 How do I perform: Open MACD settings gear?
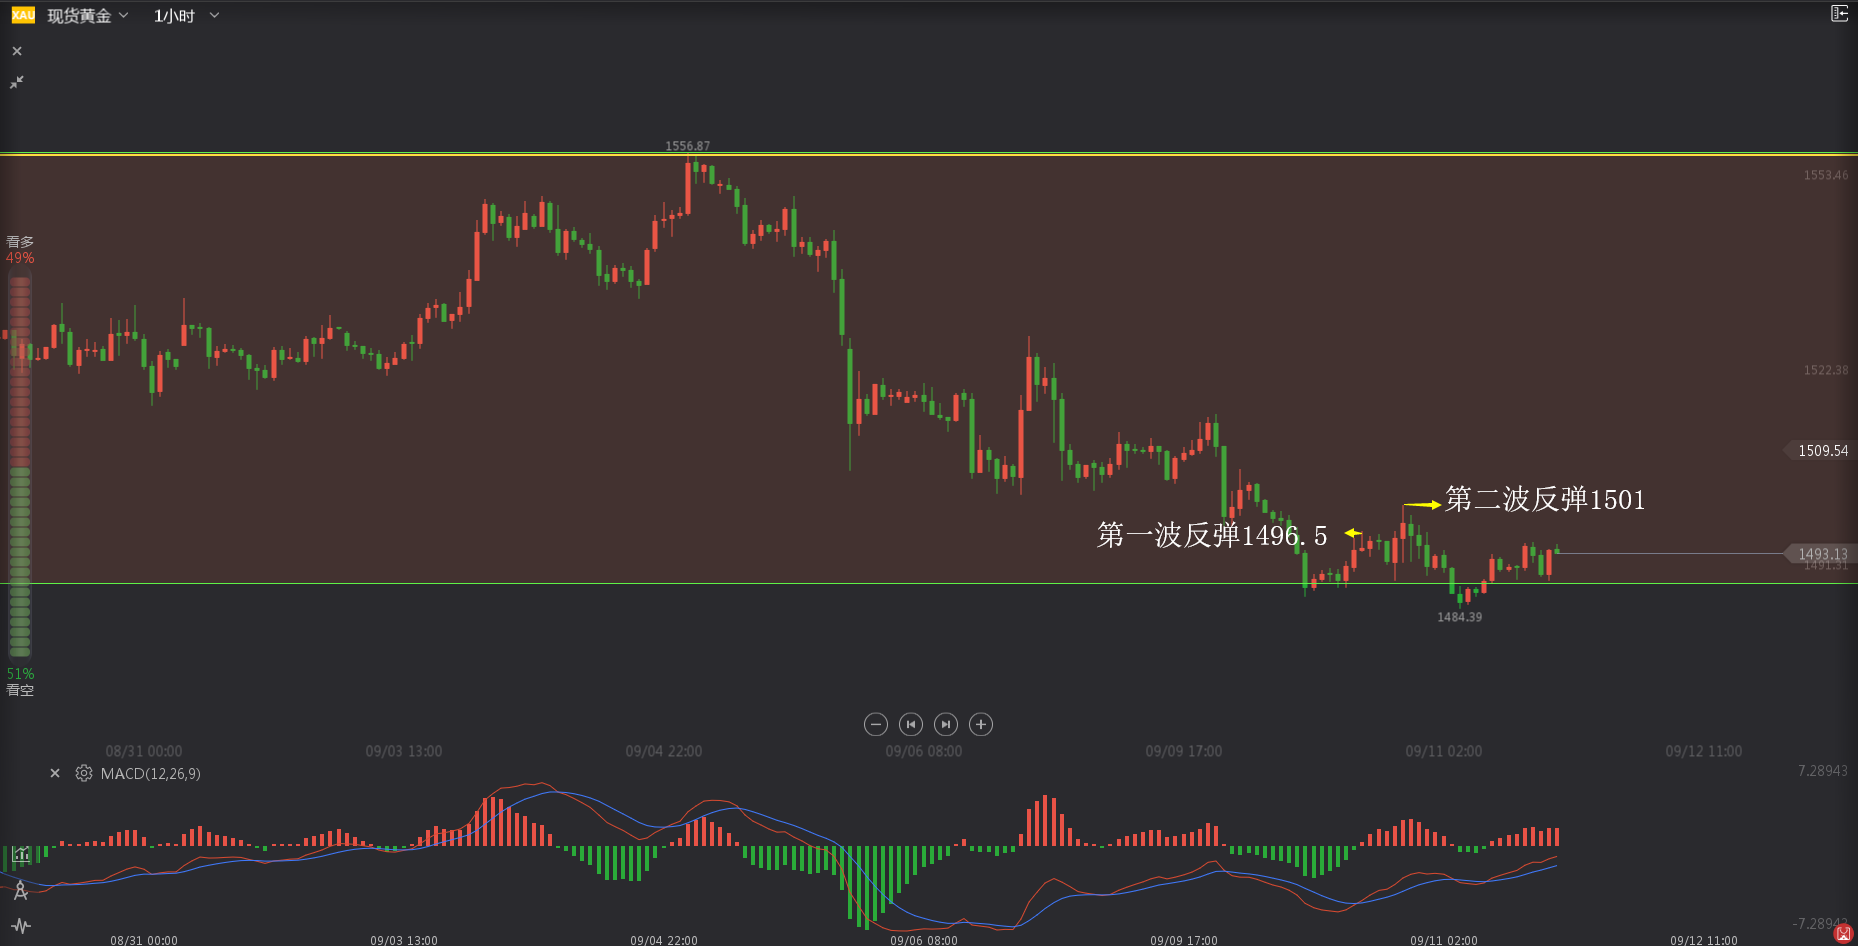tap(84, 773)
